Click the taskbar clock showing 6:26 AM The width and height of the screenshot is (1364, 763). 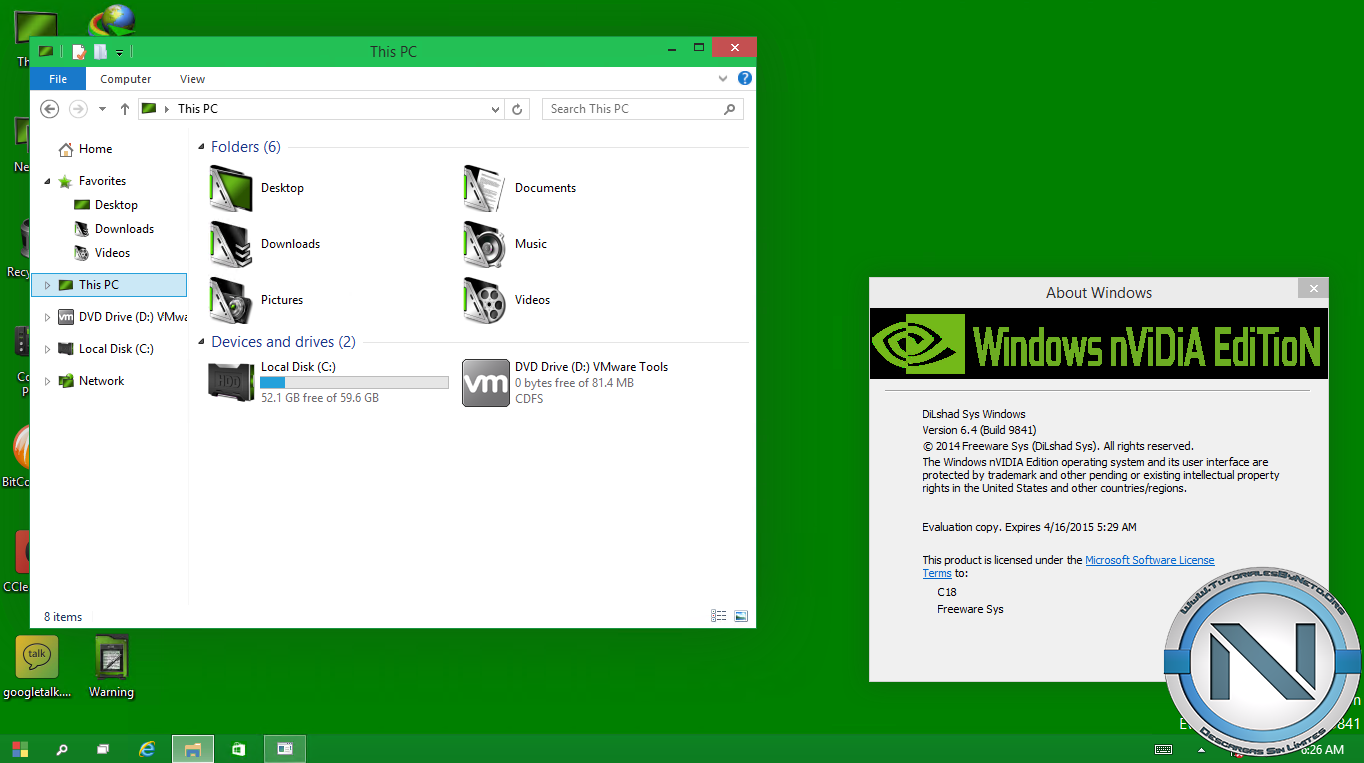(1322, 749)
